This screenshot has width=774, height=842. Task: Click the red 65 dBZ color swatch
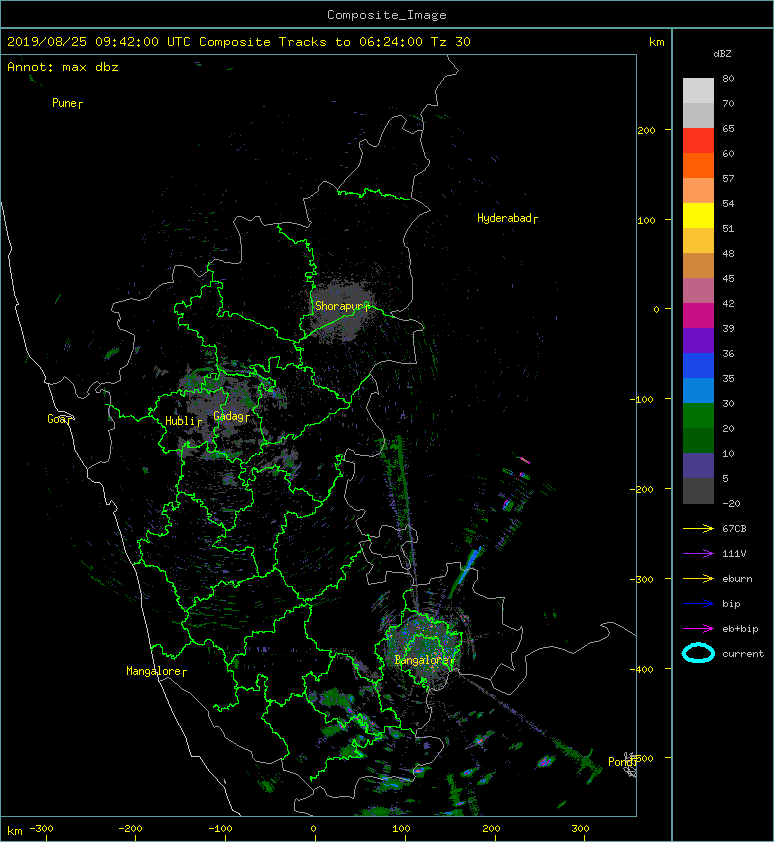click(698, 140)
